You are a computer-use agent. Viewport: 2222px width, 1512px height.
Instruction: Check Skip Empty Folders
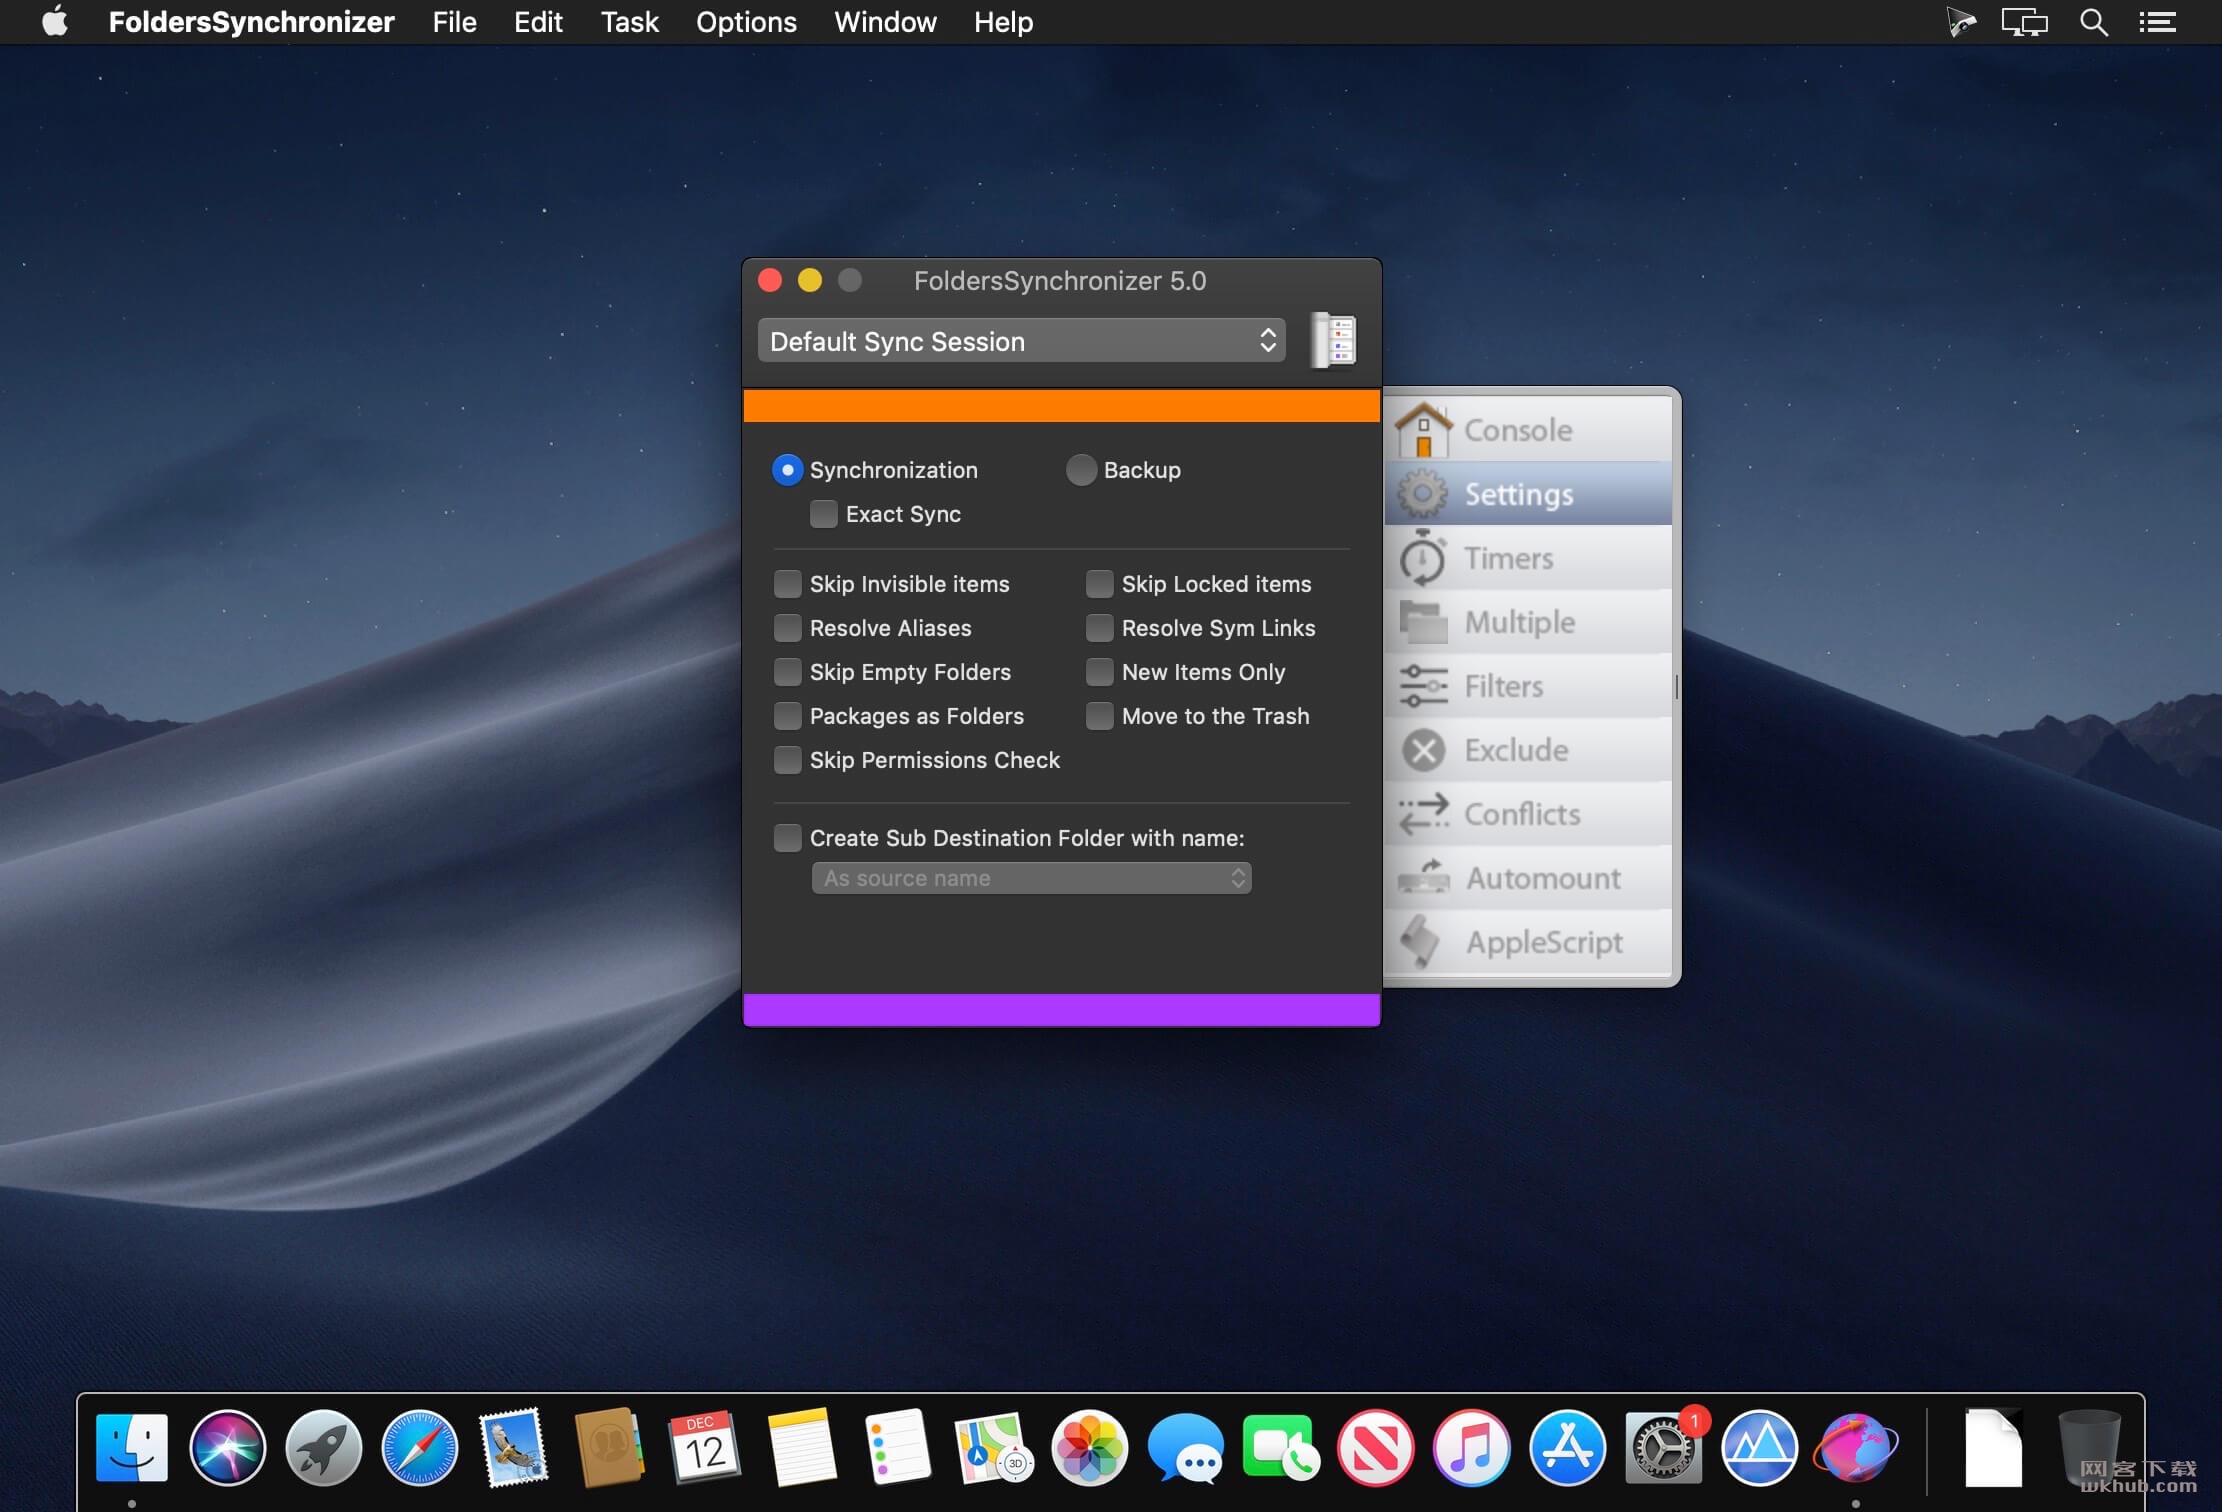coord(788,672)
